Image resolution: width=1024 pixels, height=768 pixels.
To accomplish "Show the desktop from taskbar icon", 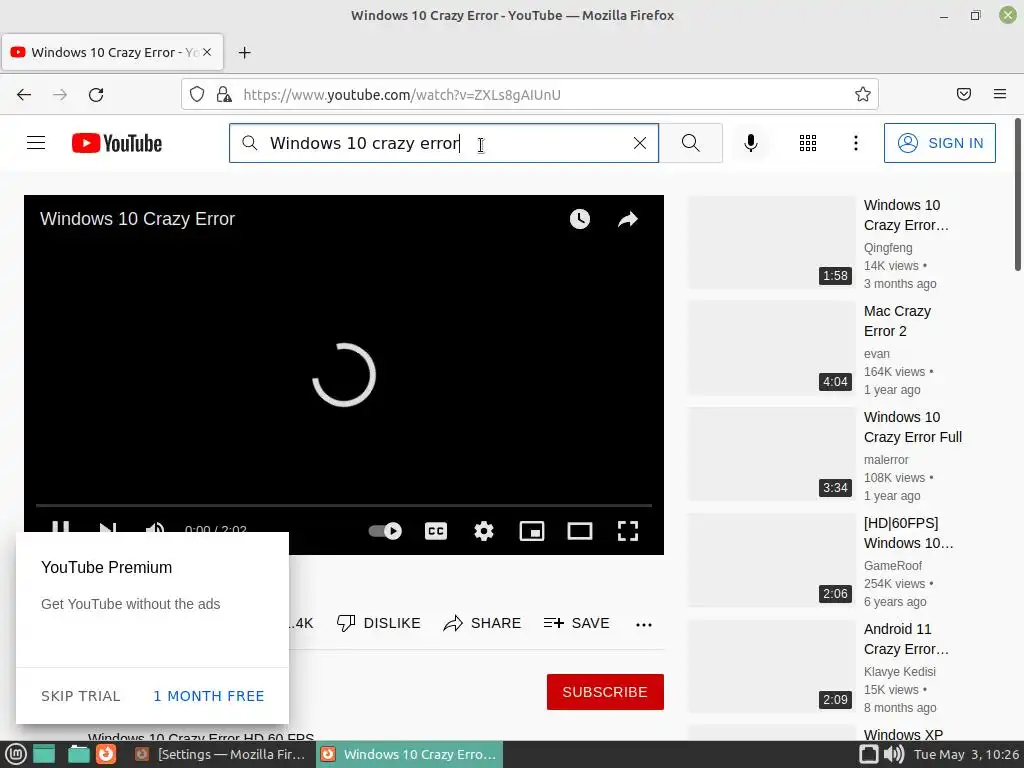I will pyautogui.click(x=44, y=754).
